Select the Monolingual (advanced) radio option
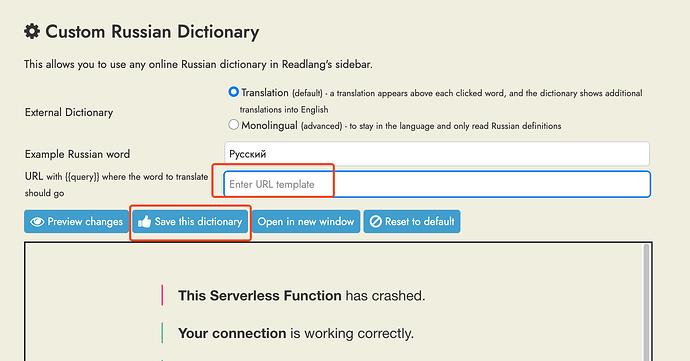The image size is (690, 361). (x=233, y=125)
